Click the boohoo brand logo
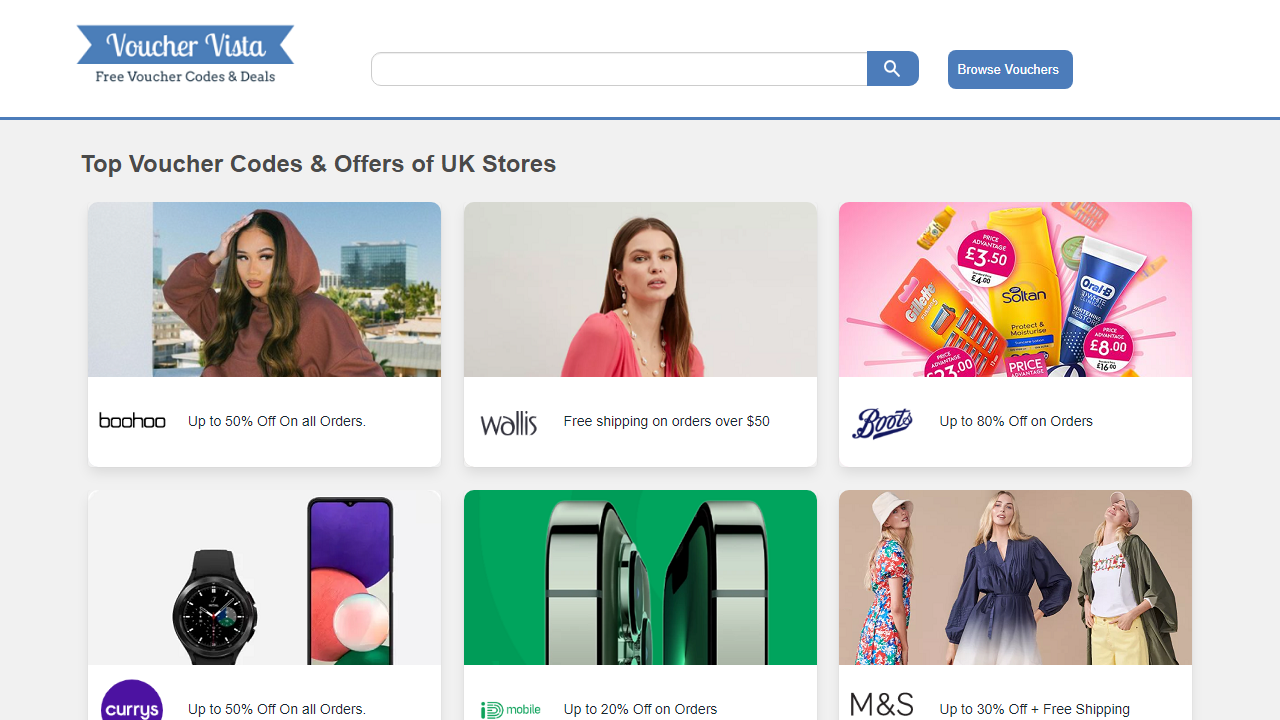The width and height of the screenshot is (1280, 720). (132, 421)
